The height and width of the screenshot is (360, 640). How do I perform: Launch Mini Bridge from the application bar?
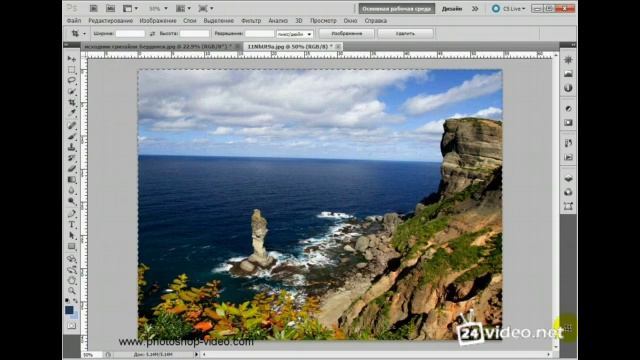110,8
